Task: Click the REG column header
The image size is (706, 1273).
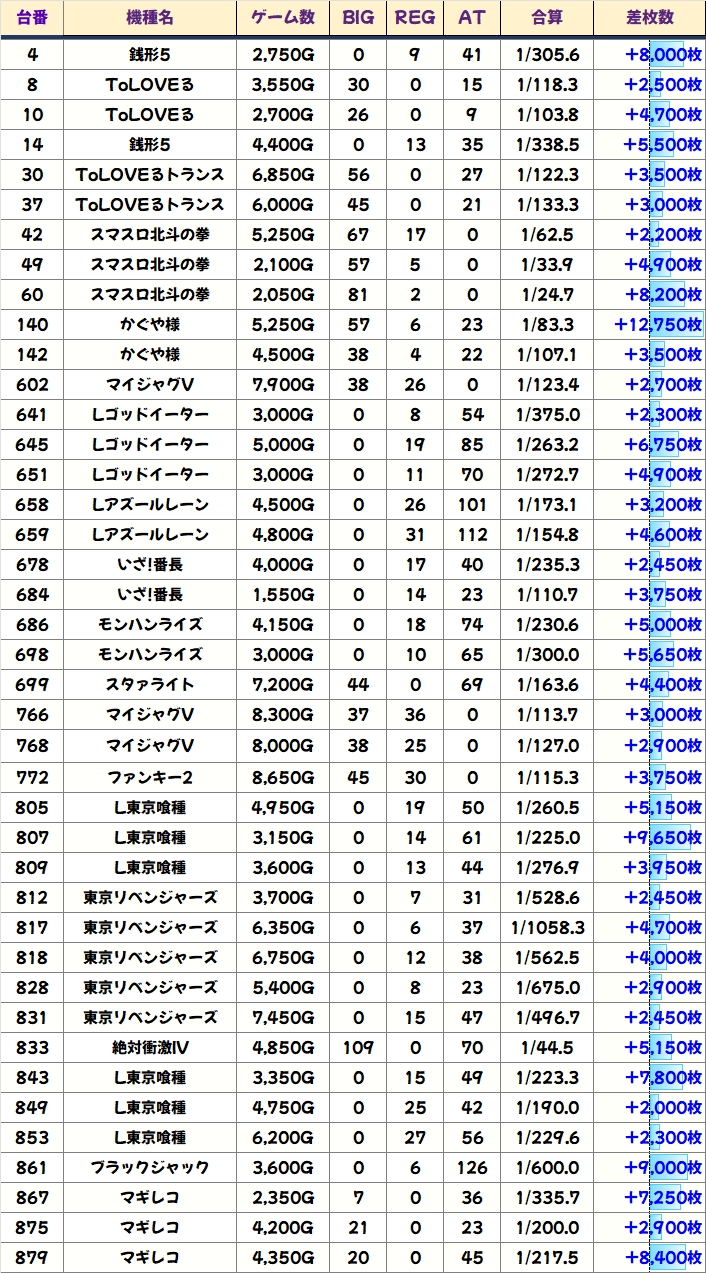Action: pos(415,18)
